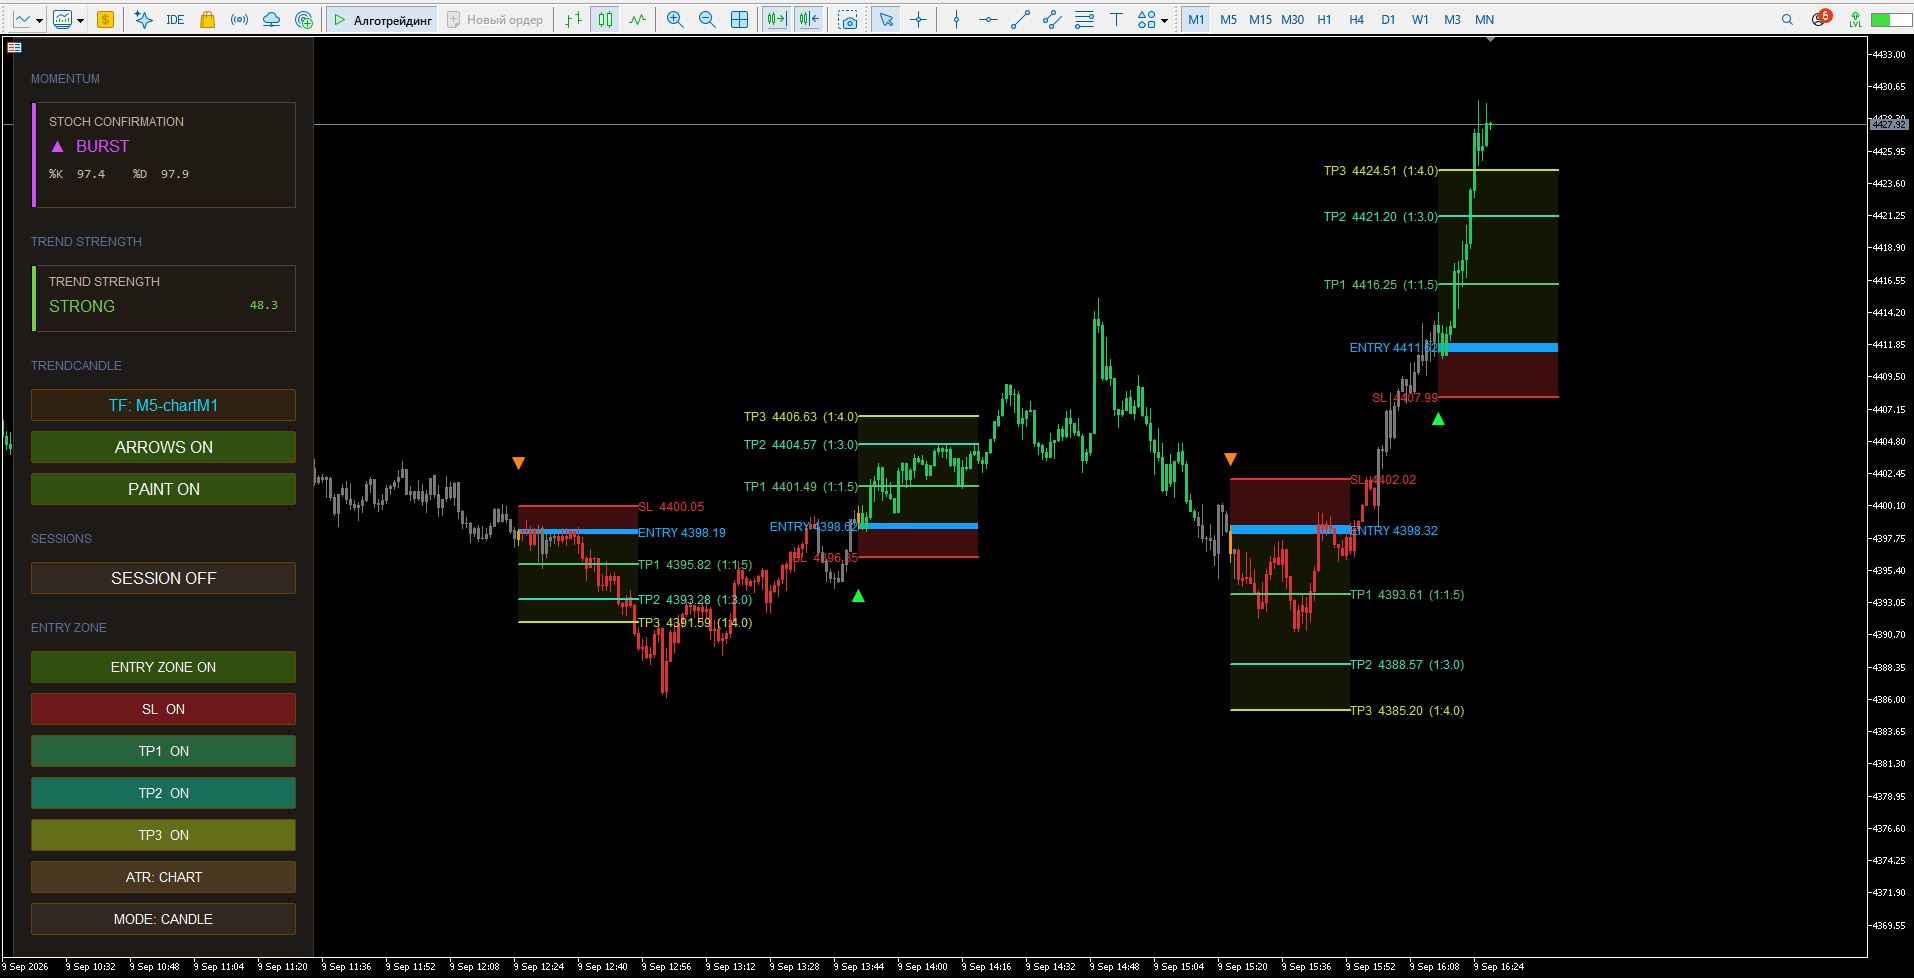Click the Алготрейдинг button
This screenshot has width=1914, height=978.
click(382, 19)
